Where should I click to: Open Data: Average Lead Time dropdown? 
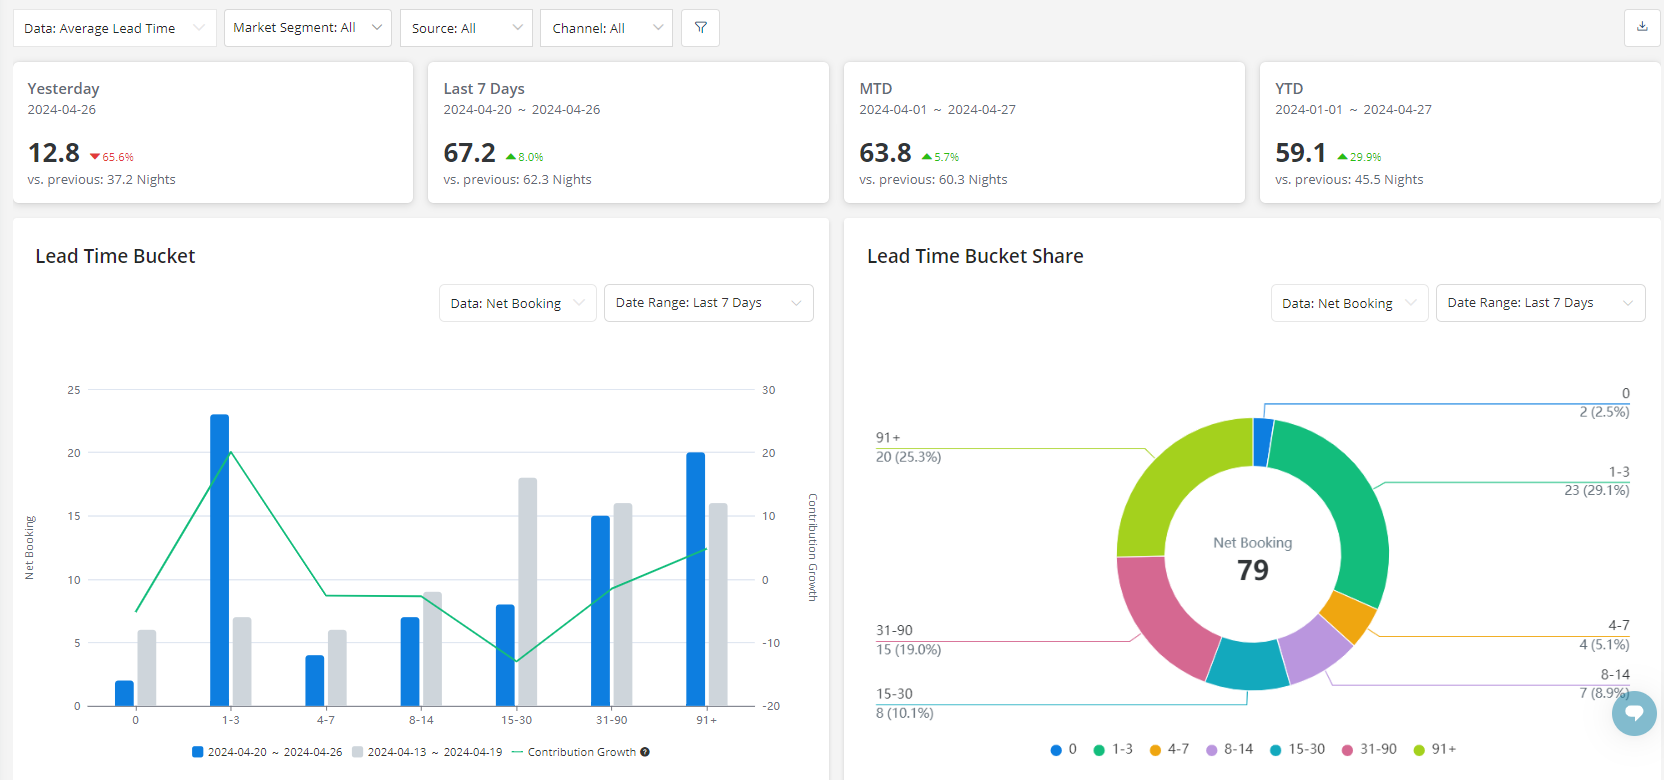115,28
